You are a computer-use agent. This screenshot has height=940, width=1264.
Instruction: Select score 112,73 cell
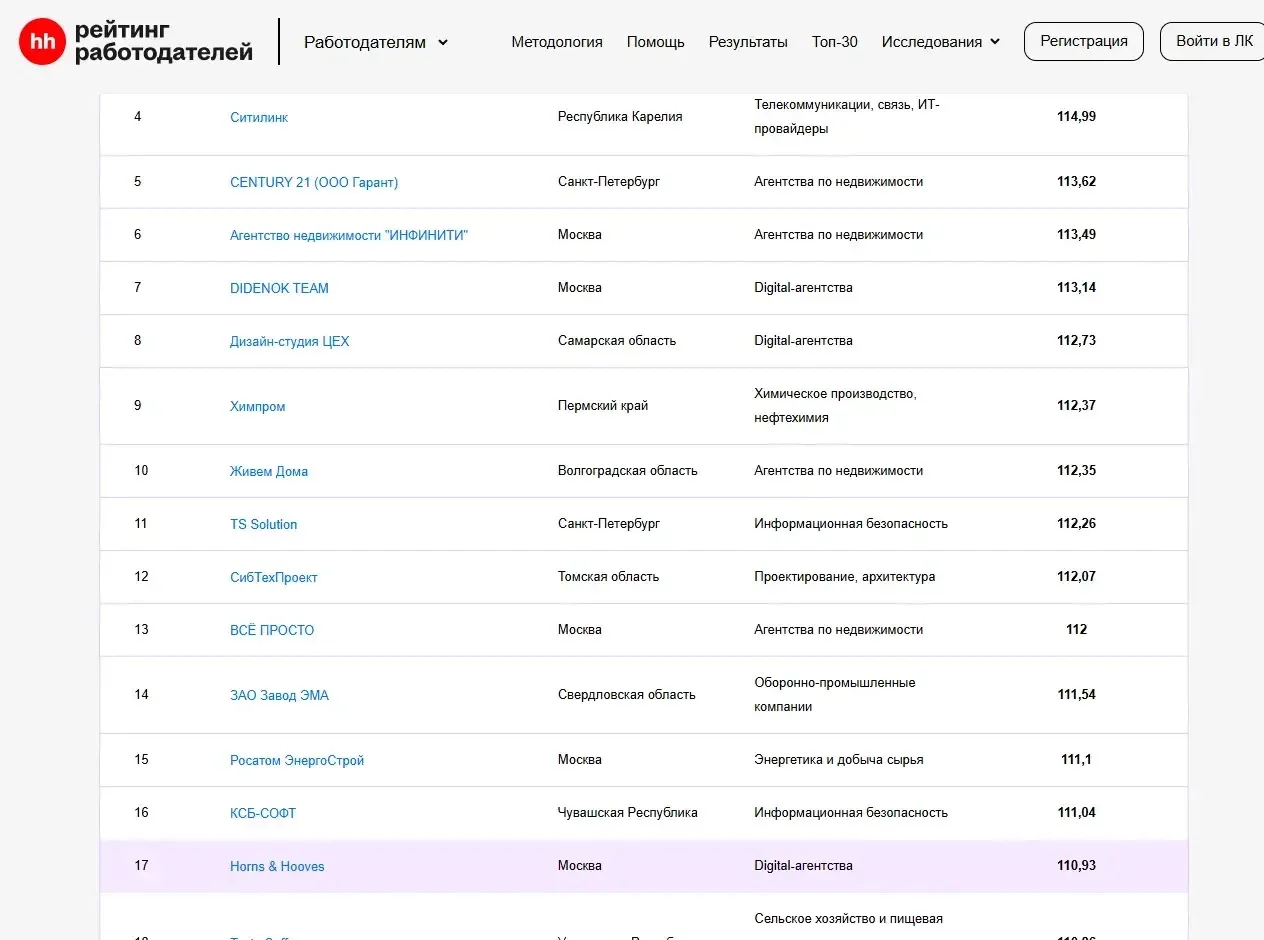point(1076,340)
